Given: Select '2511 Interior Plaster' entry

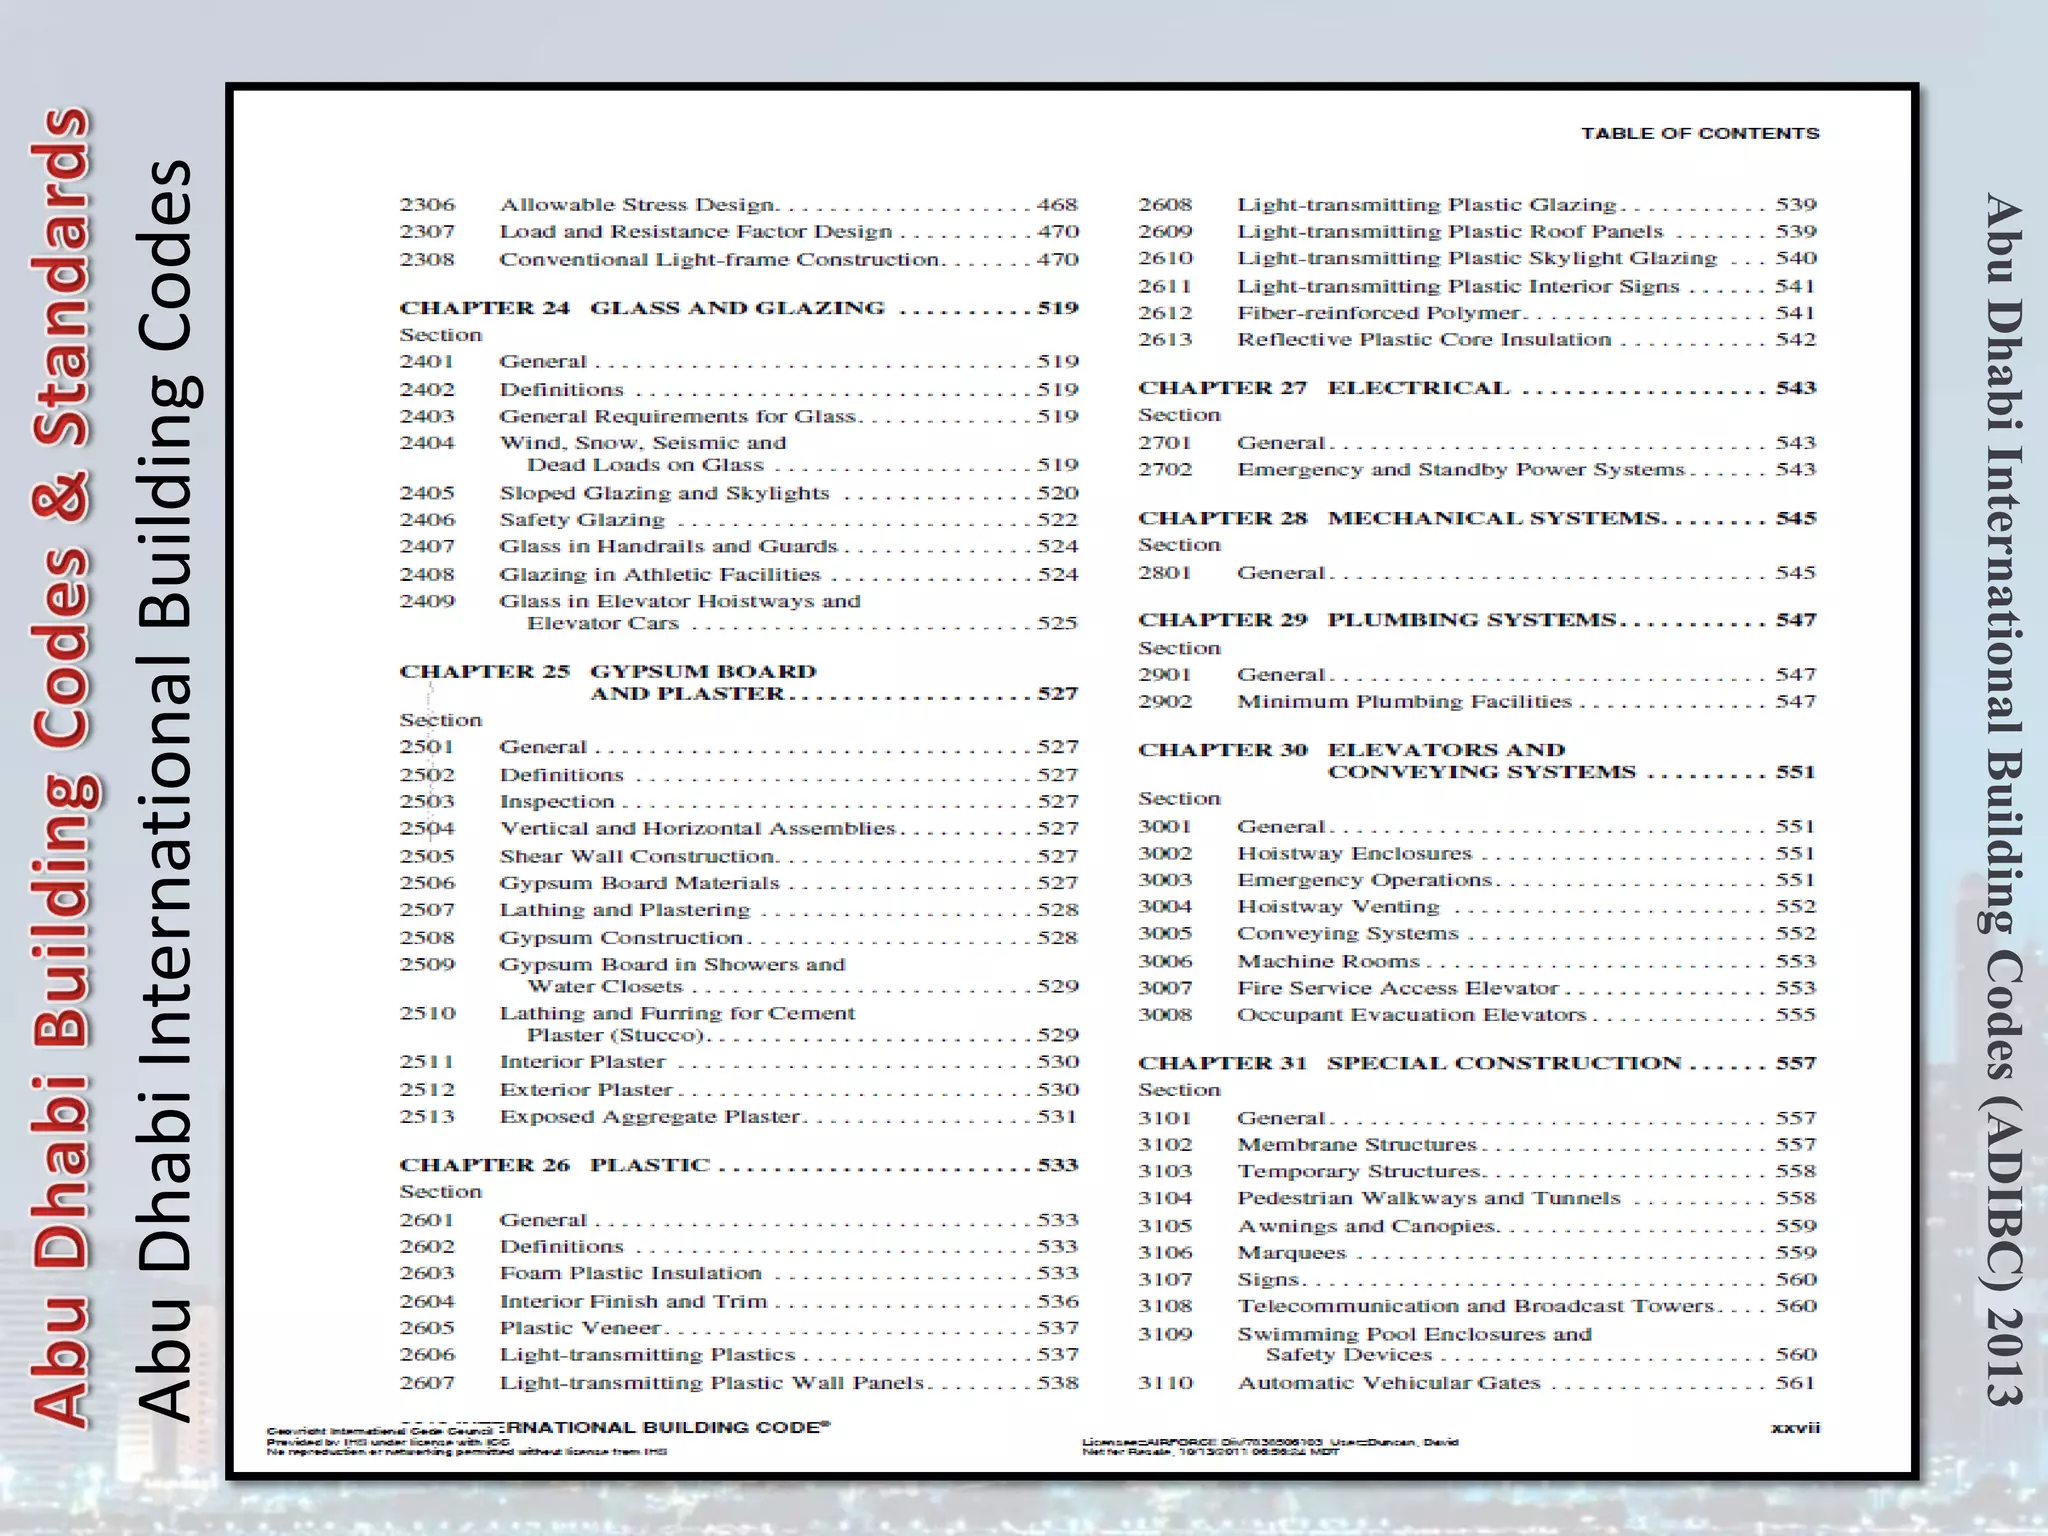Looking at the screenshot, I should pos(739,1062).
